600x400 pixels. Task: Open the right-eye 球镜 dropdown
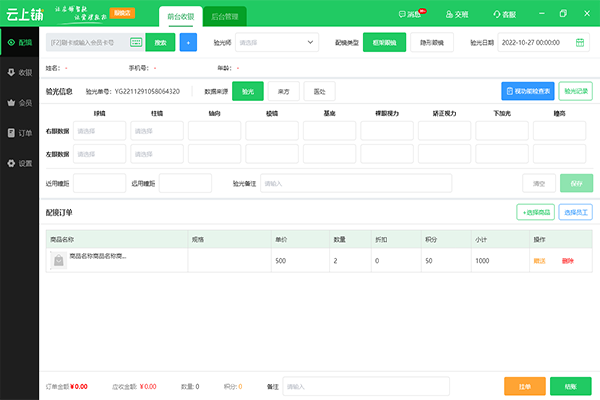coord(100,130)
